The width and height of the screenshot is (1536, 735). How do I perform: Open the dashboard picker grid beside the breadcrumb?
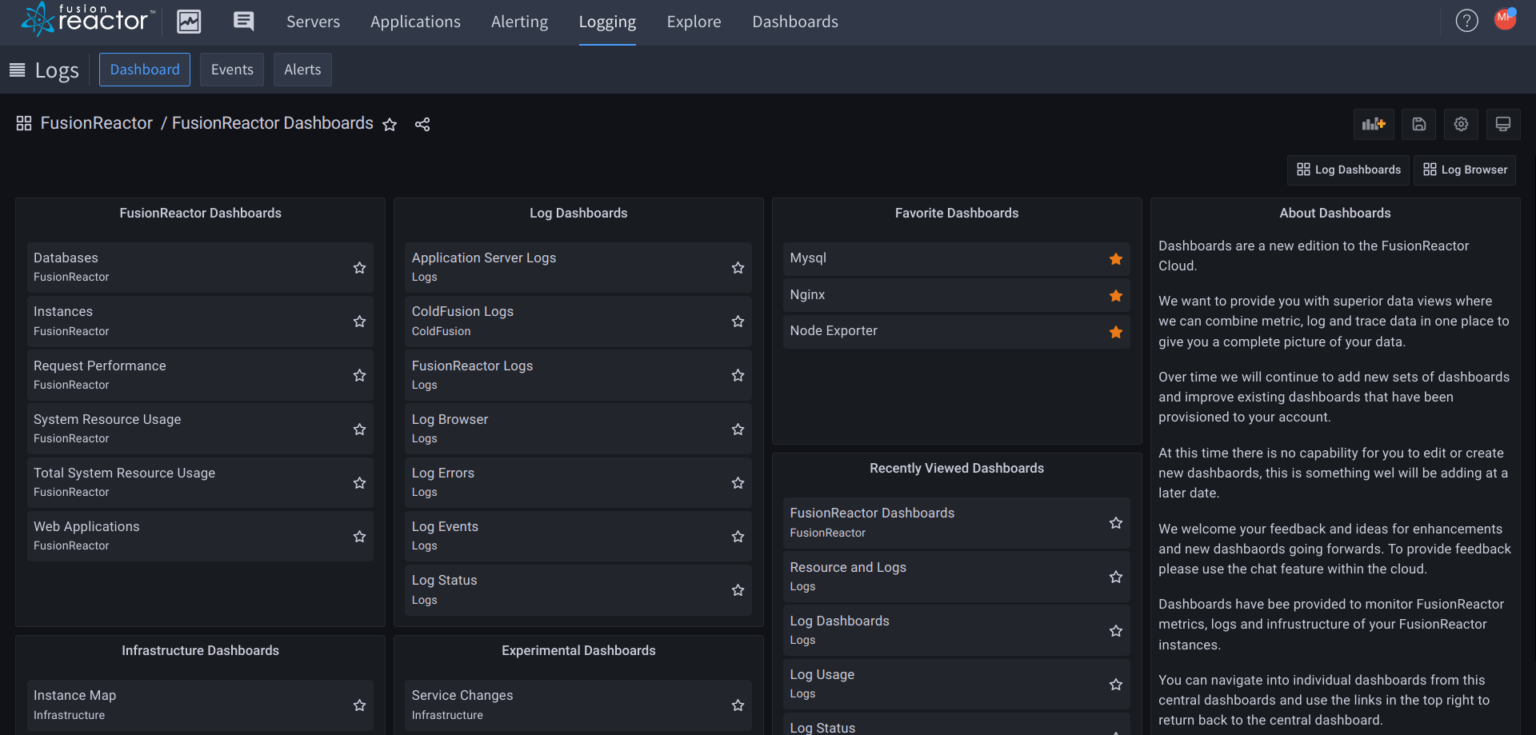[23, 123]
